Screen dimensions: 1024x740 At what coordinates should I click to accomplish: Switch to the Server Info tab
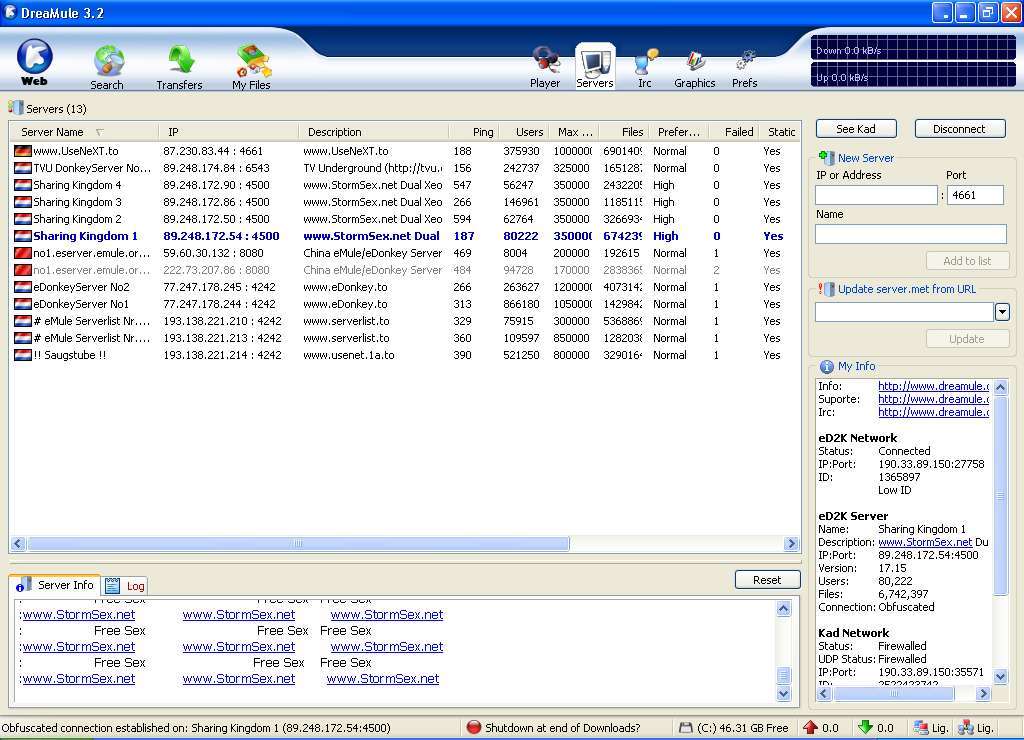(x=55, y=585)
